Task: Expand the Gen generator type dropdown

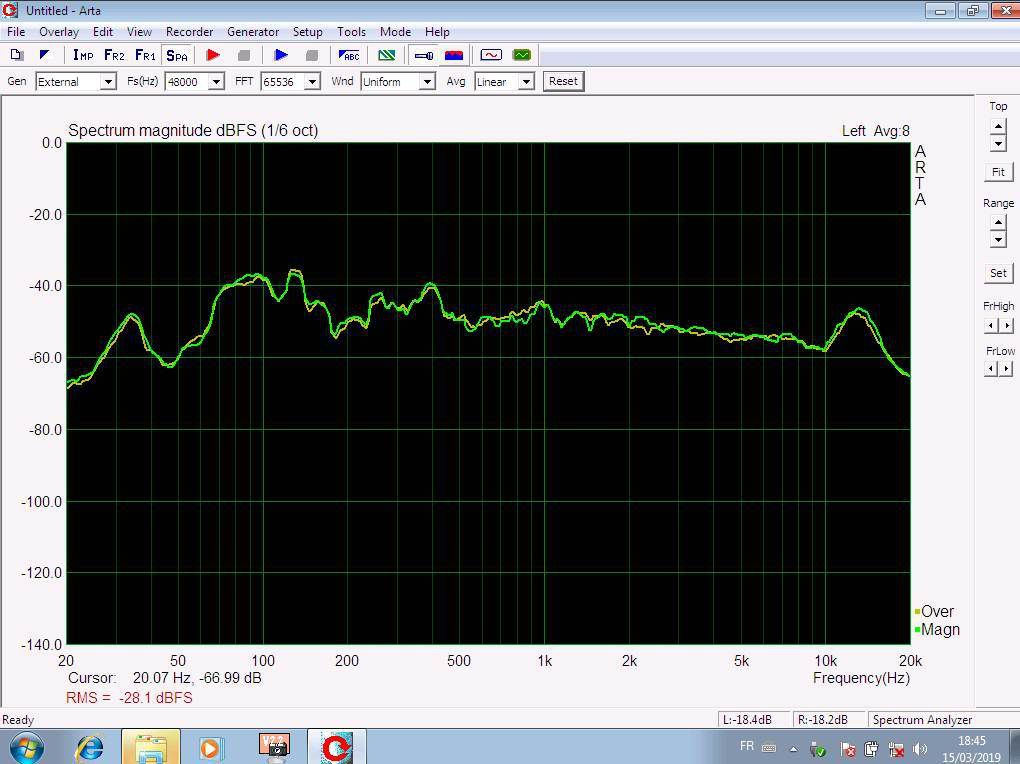Action: point(108,82)
